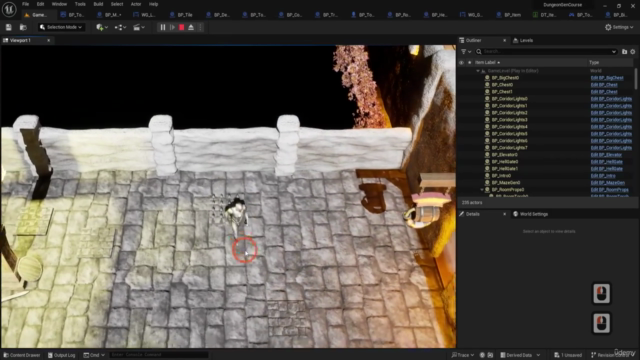Open the play options three-dots menu
Screen dimensions: 640x360
click(x=200, y=27)
